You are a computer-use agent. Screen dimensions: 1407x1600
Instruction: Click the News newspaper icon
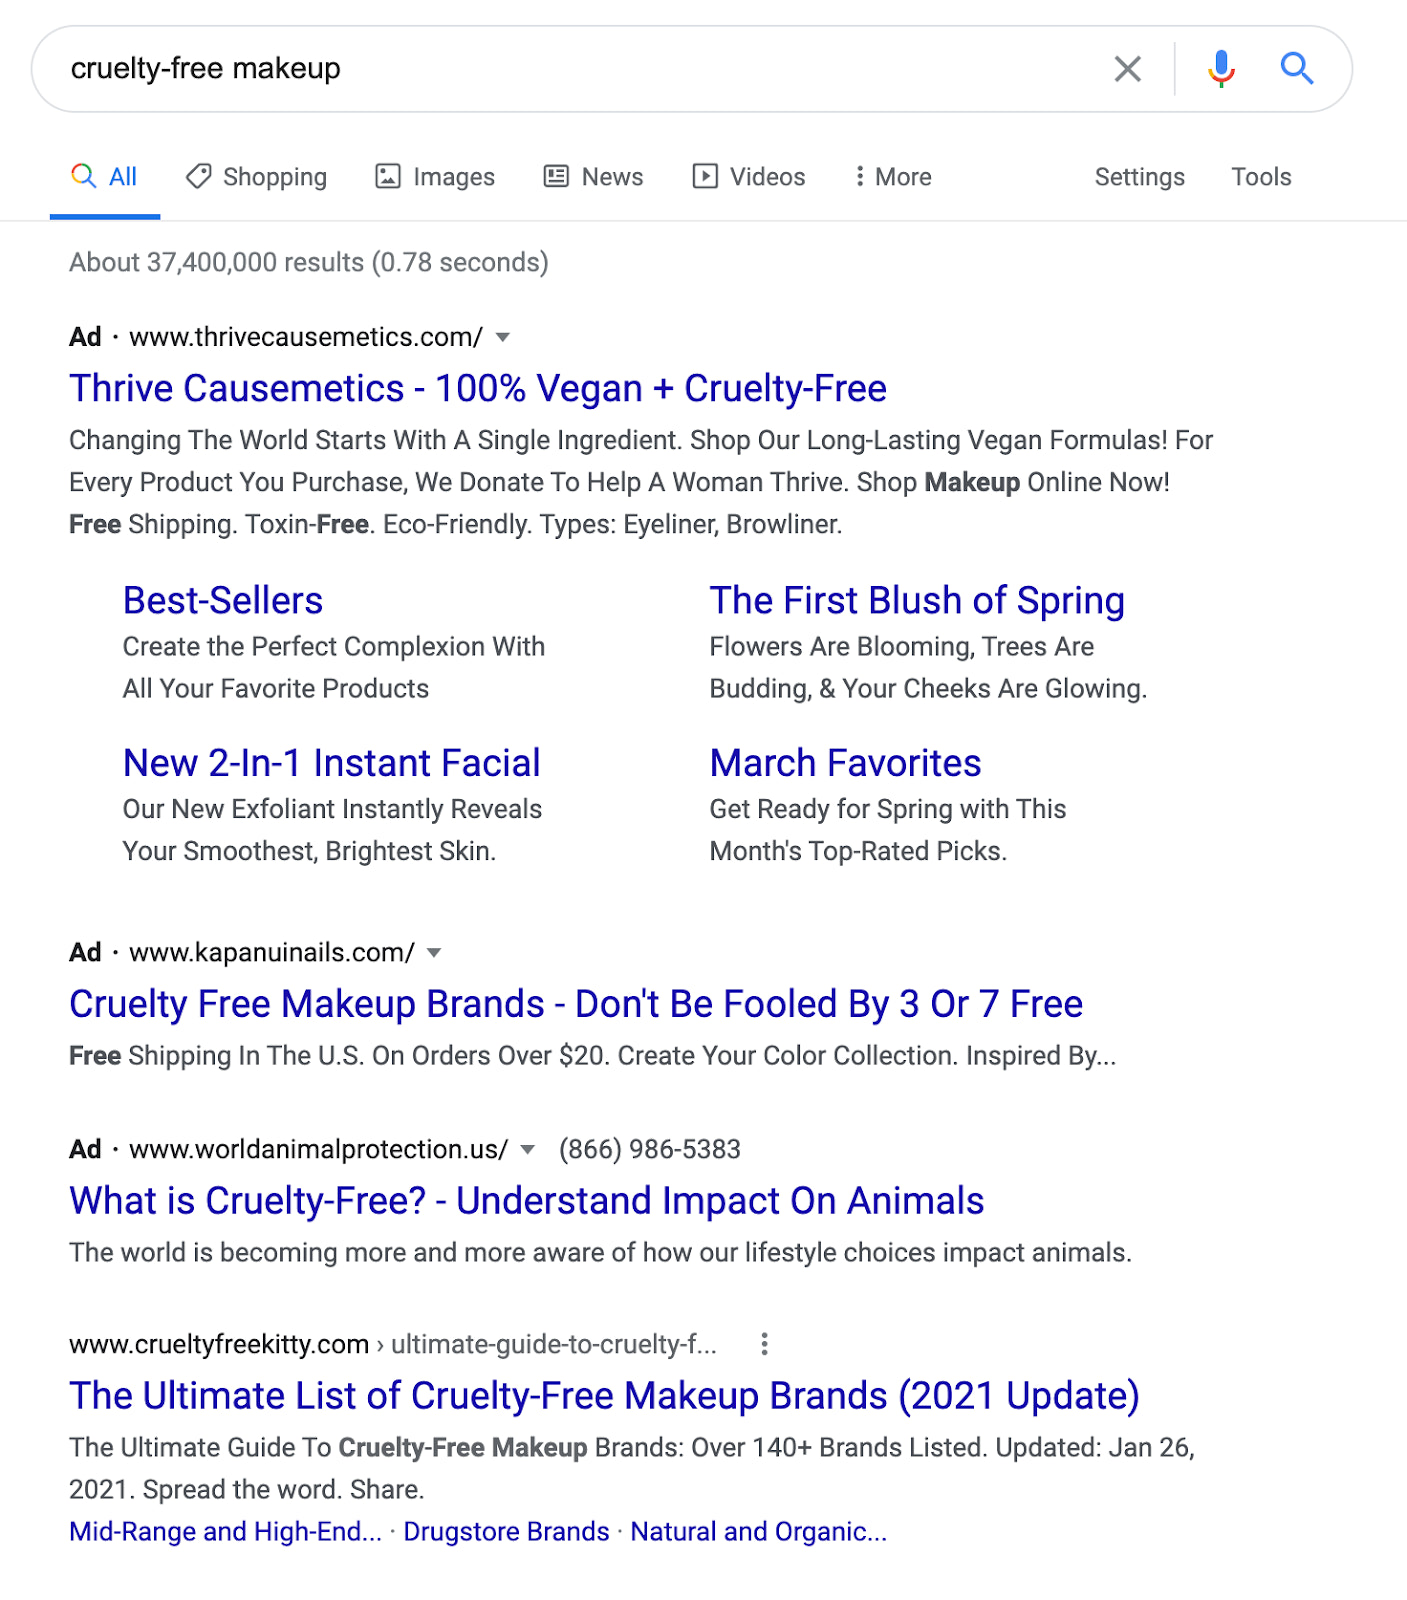click(x=556, y=177)
